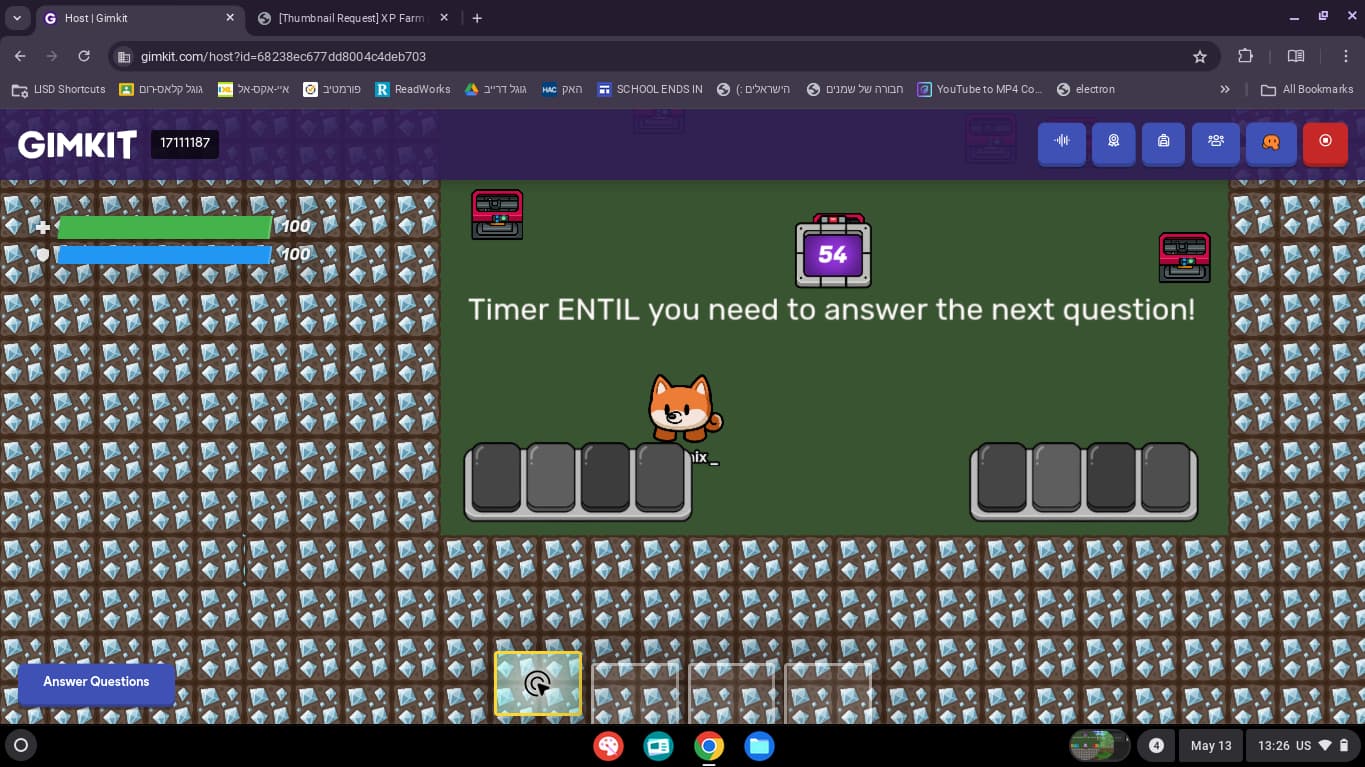
Task: Open the browser side panel icon
Action: point(1296,56)
